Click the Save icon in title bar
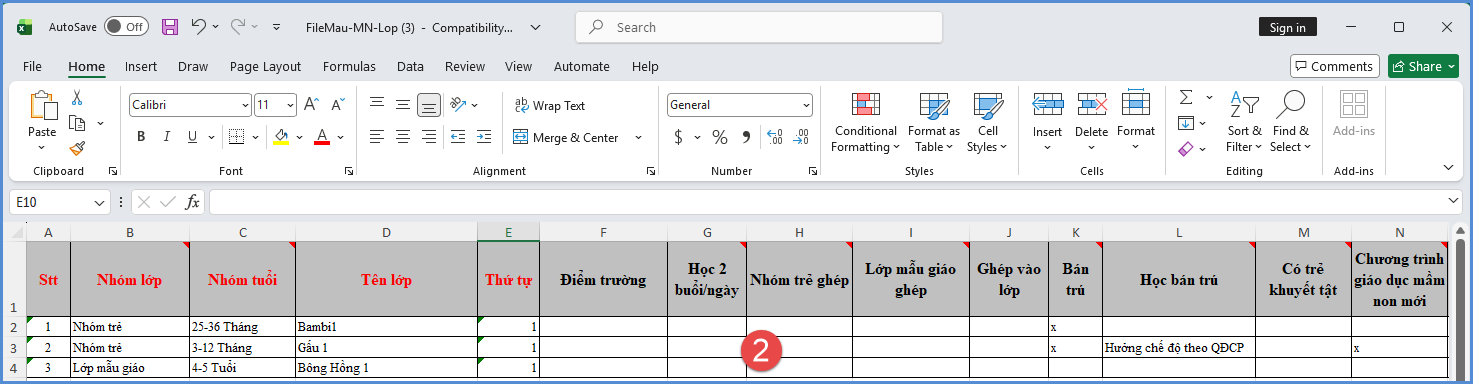The width and height of the screenshot is (1473, 384). (x=170, y=27)
